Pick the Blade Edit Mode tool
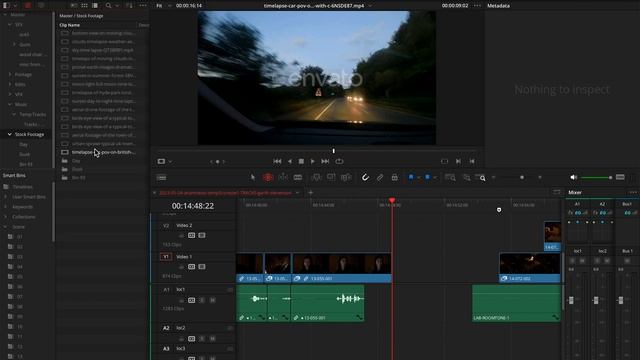This screenshot has width=640, height=360. pyautogui.click(x=298, y=177)
